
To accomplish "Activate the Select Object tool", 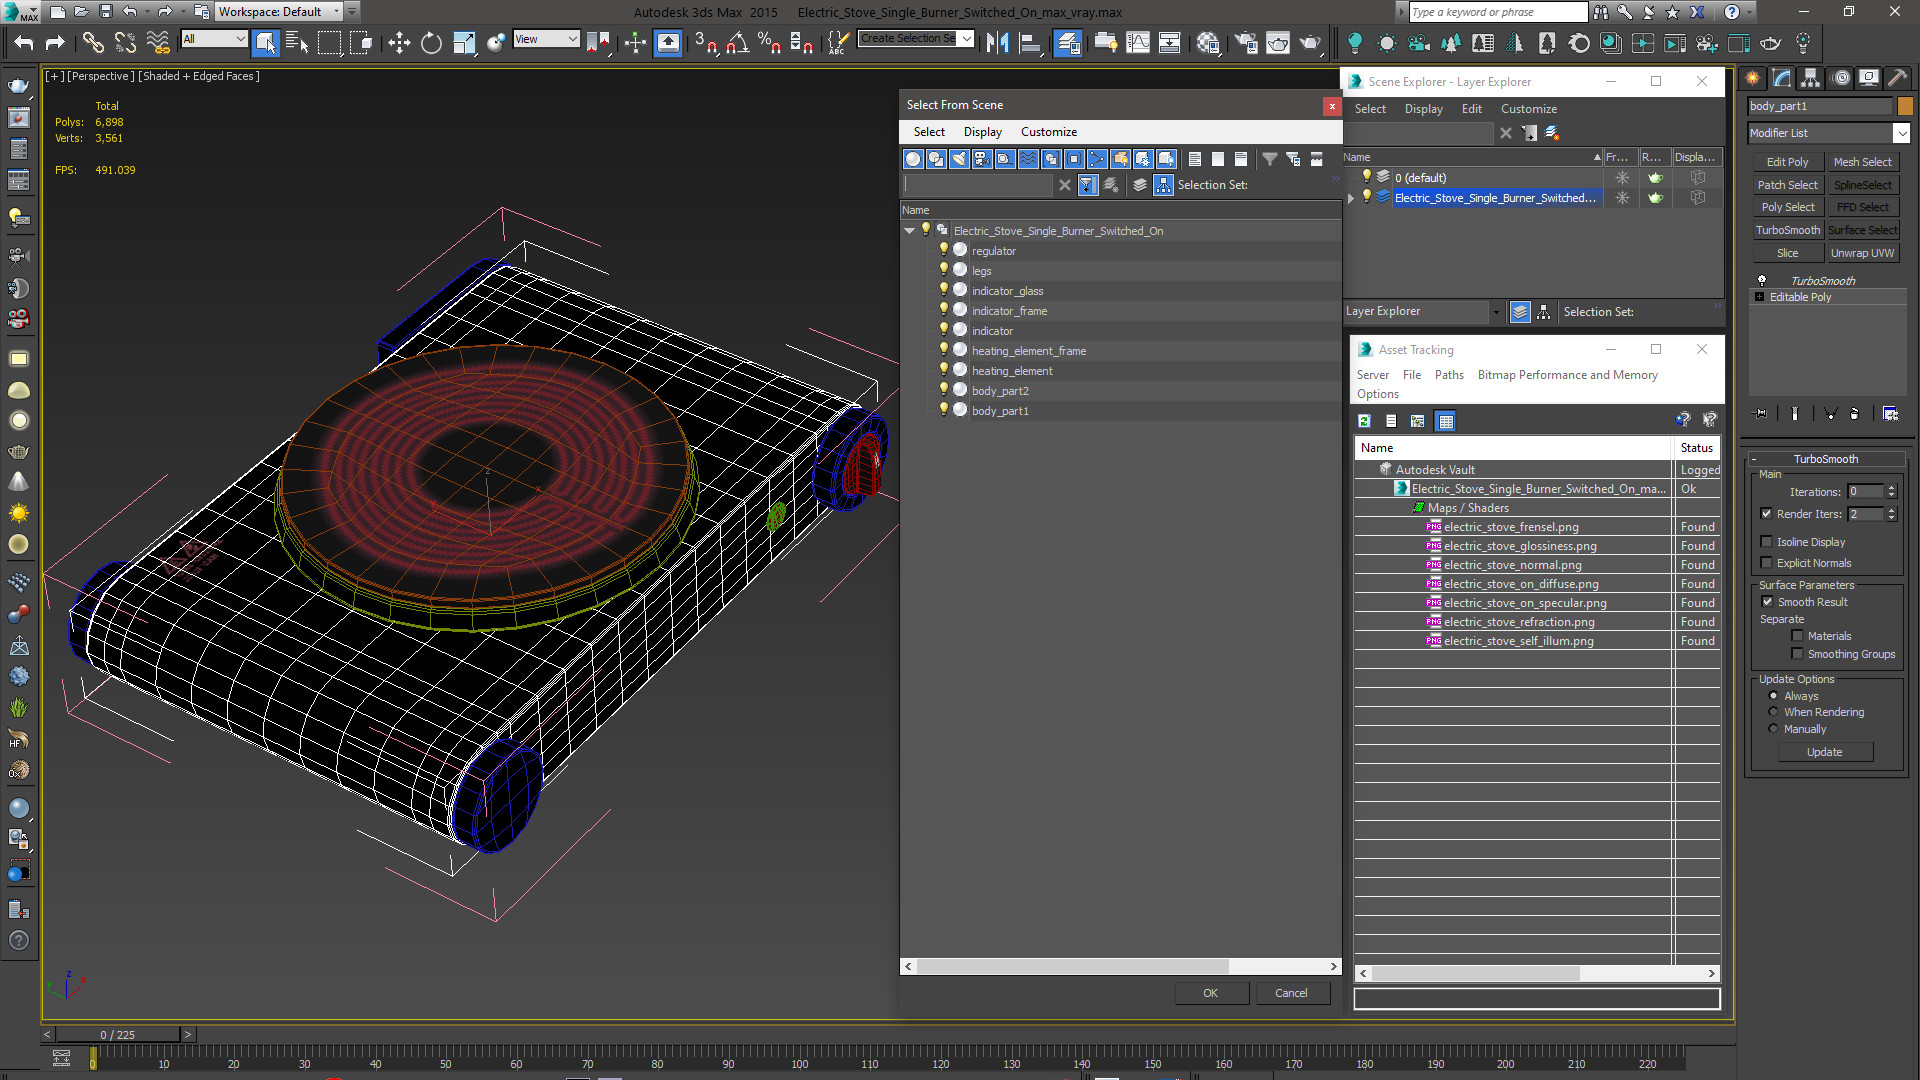I will (x=265, y=42).
